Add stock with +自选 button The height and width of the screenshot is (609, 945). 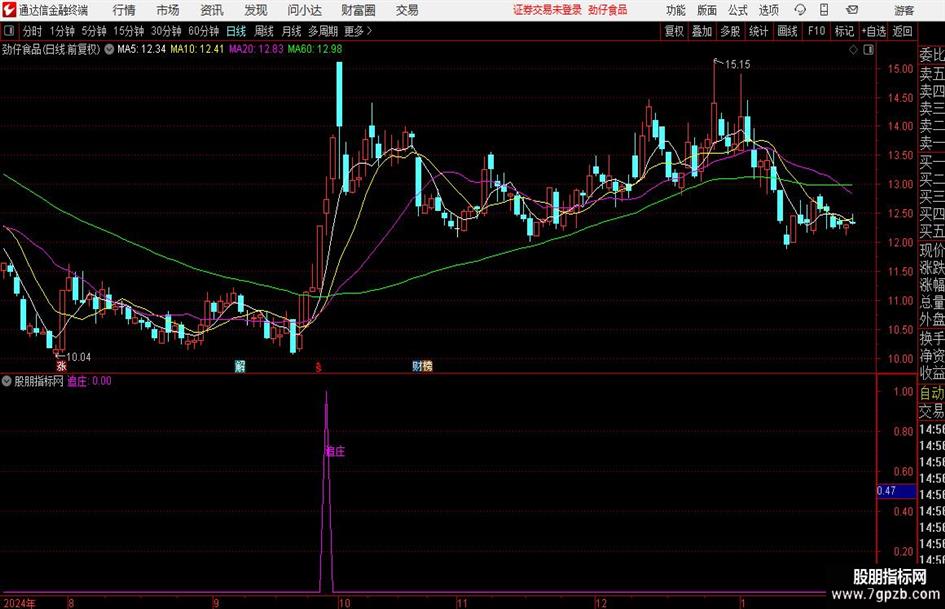(874, 31)
